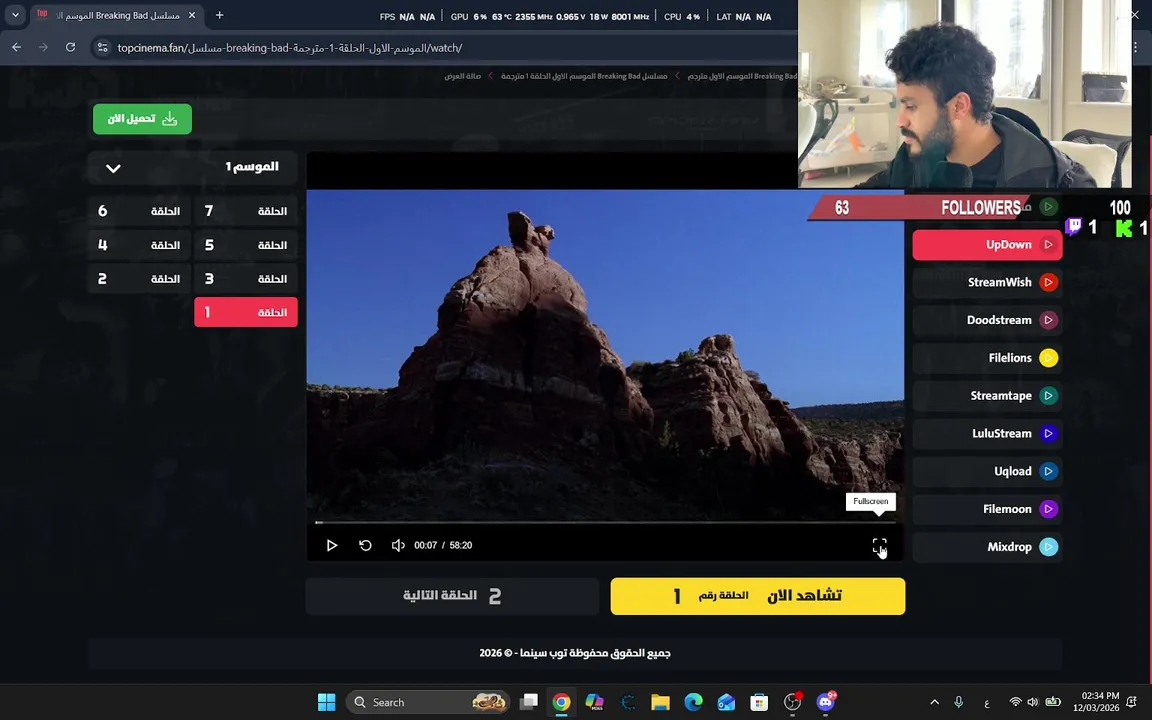Screen dimensions: 1152x720
Task: Reload the page
Action: pos(71,47)
